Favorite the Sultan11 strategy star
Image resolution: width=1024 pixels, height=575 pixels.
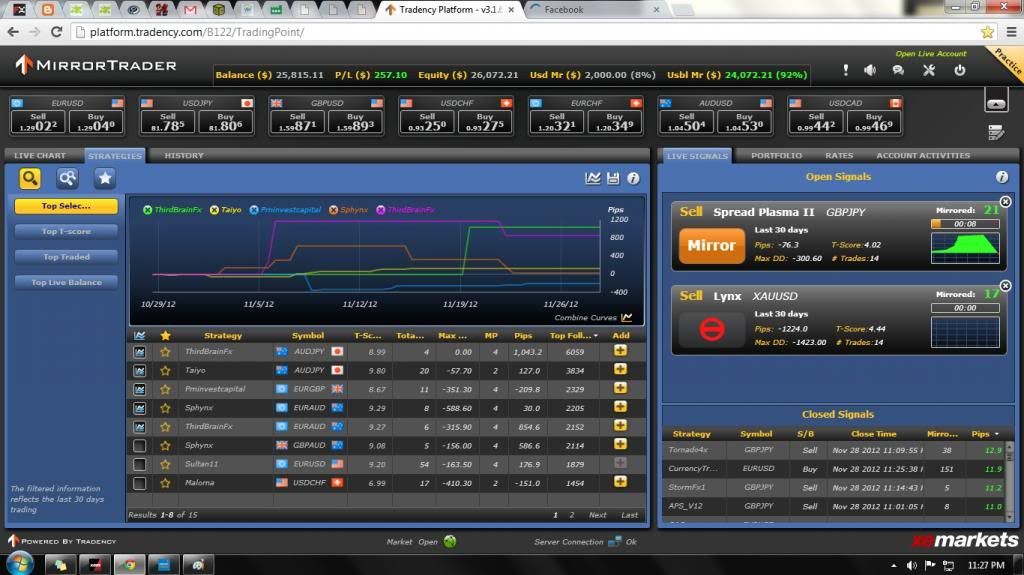(x=165, y=465)
